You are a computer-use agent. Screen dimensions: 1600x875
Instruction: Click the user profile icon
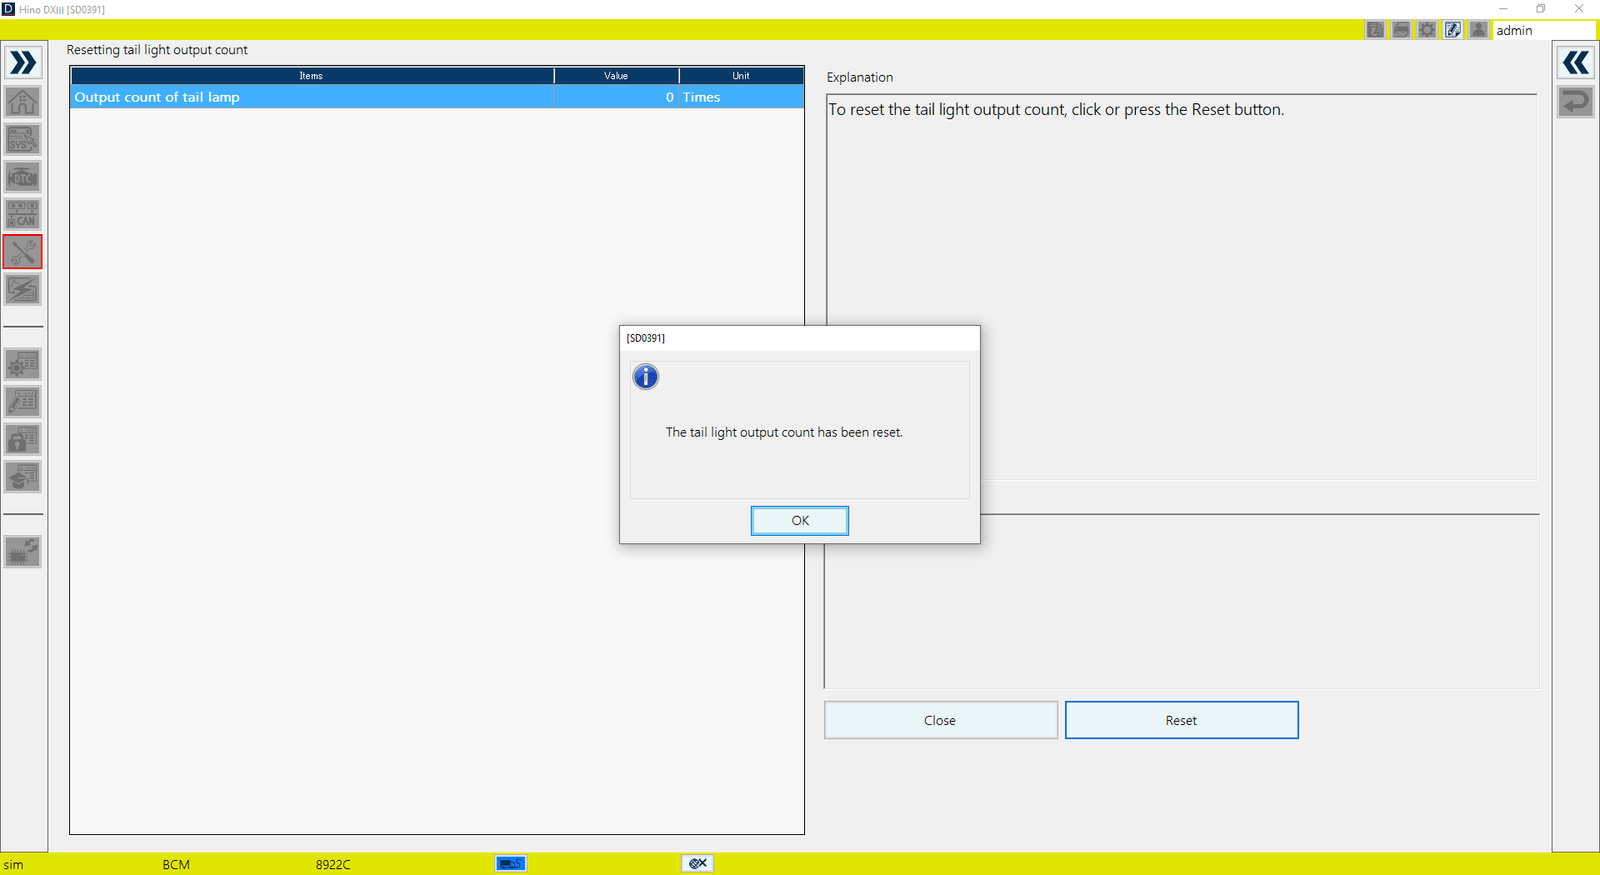pos(1479,30)
